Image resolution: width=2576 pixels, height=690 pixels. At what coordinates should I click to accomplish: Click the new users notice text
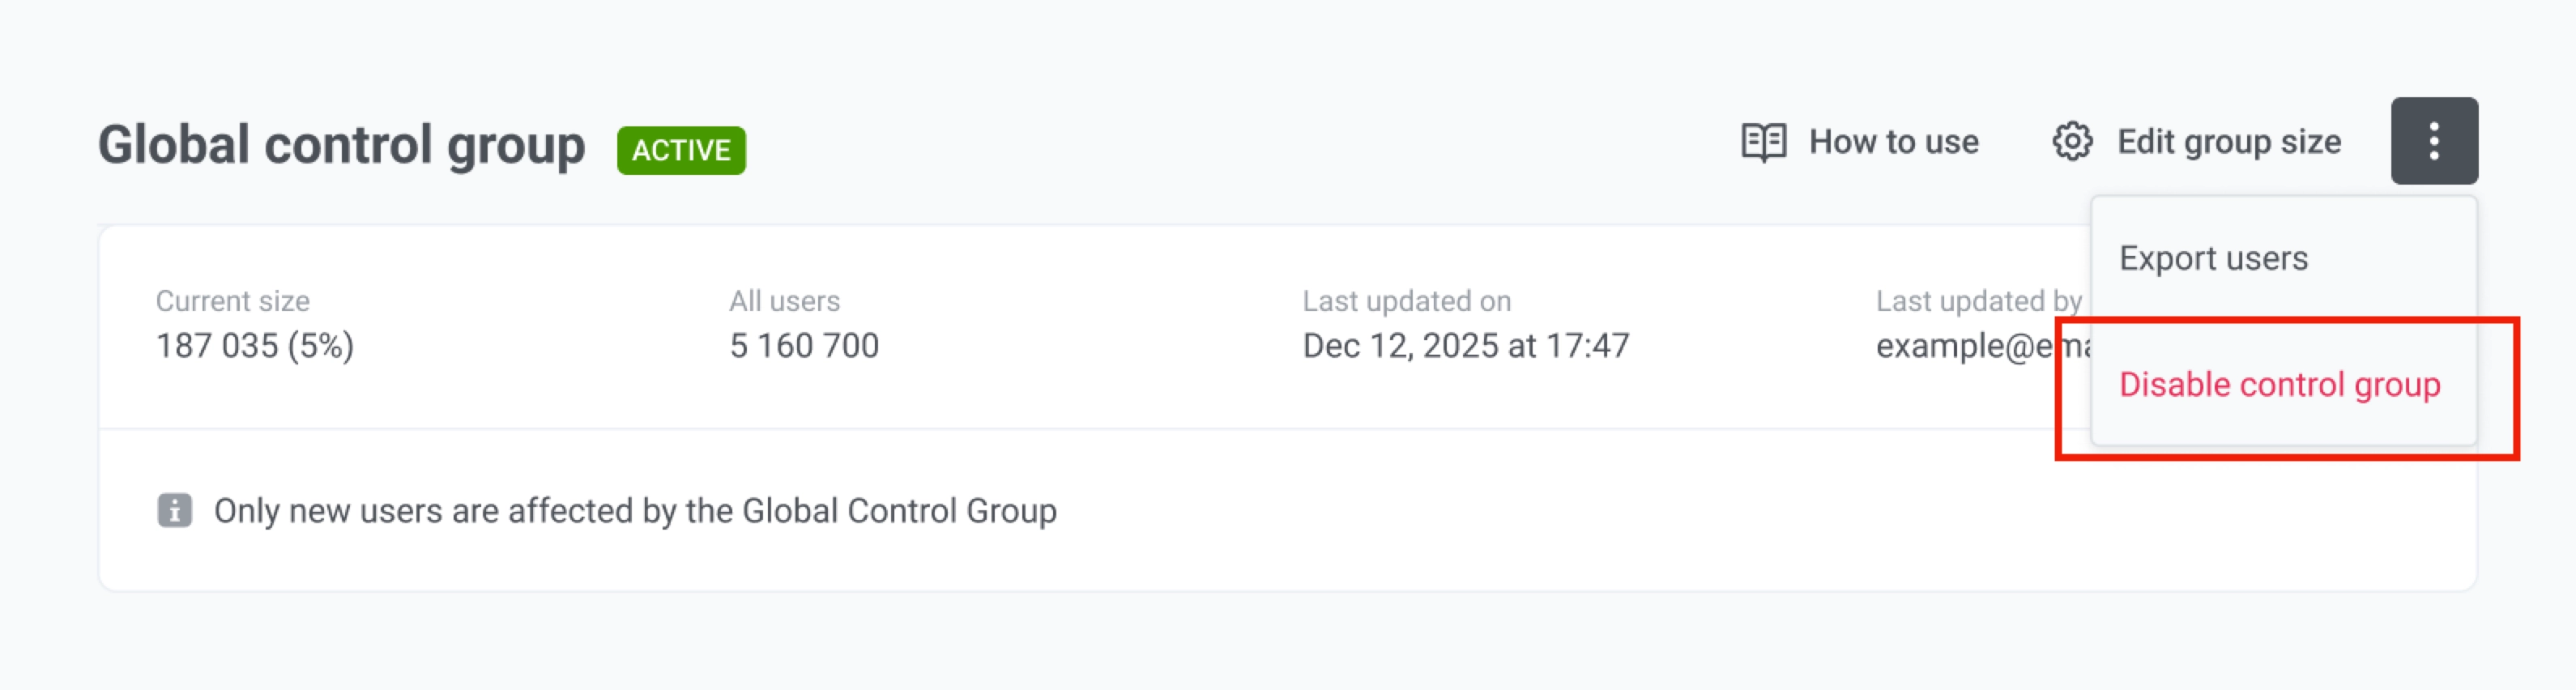coord(635,510)
